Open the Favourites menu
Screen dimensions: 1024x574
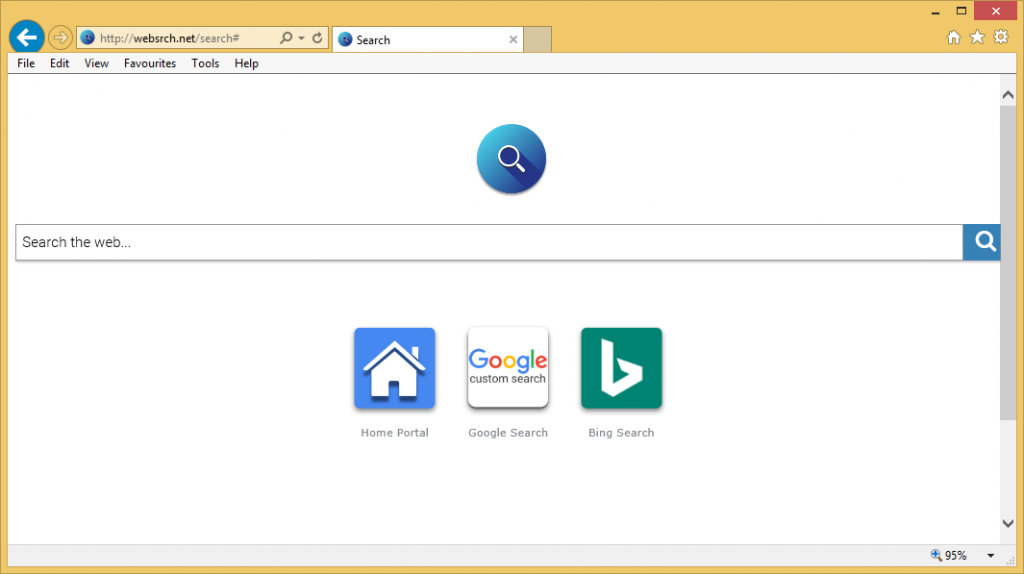[x=150, y=63]
